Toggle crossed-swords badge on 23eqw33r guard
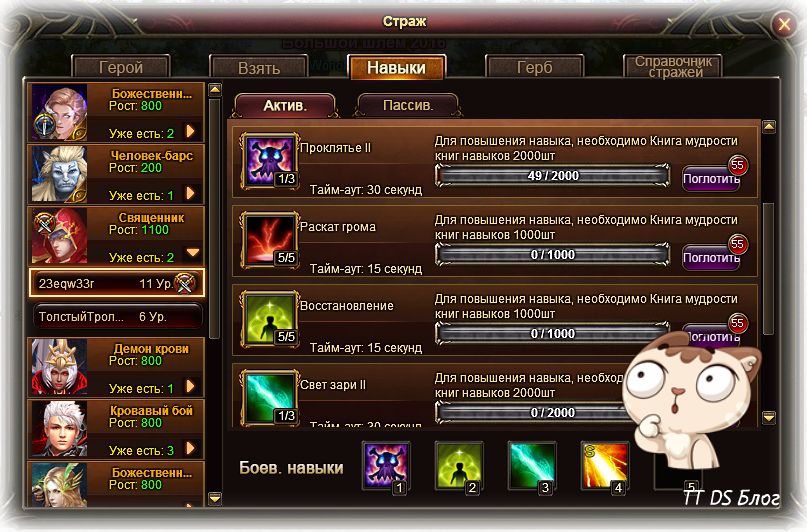 pyautogui.click(x=185, y=283)
